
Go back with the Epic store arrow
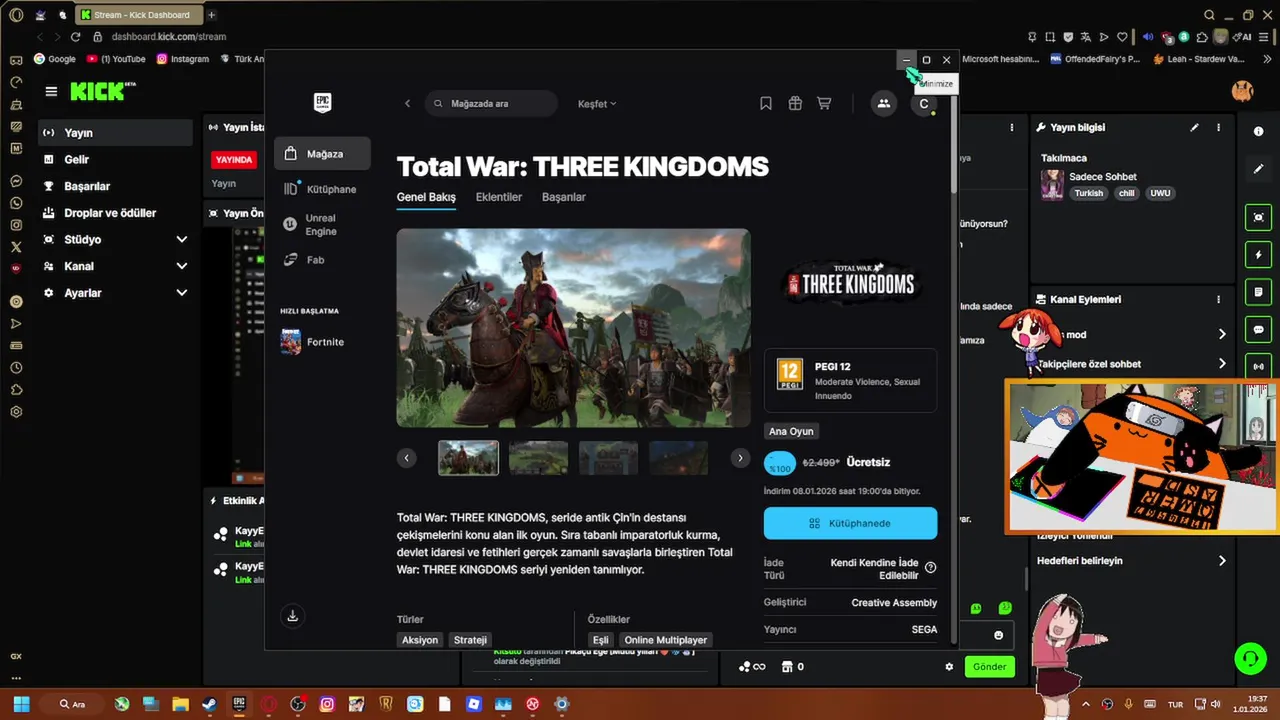(x=407, y=103)
